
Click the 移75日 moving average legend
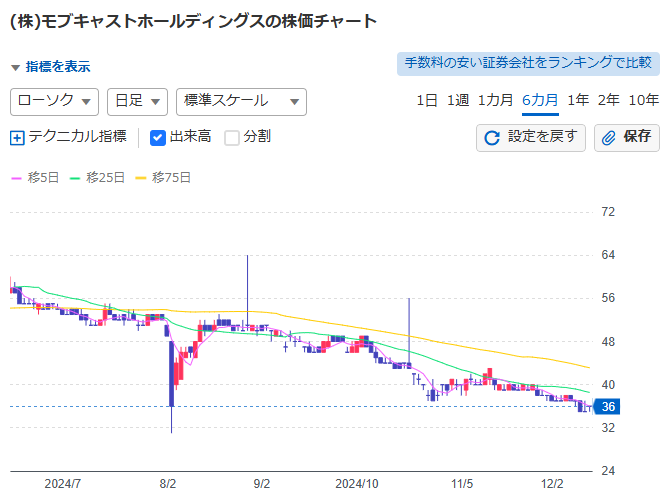(x=163, y=177)
